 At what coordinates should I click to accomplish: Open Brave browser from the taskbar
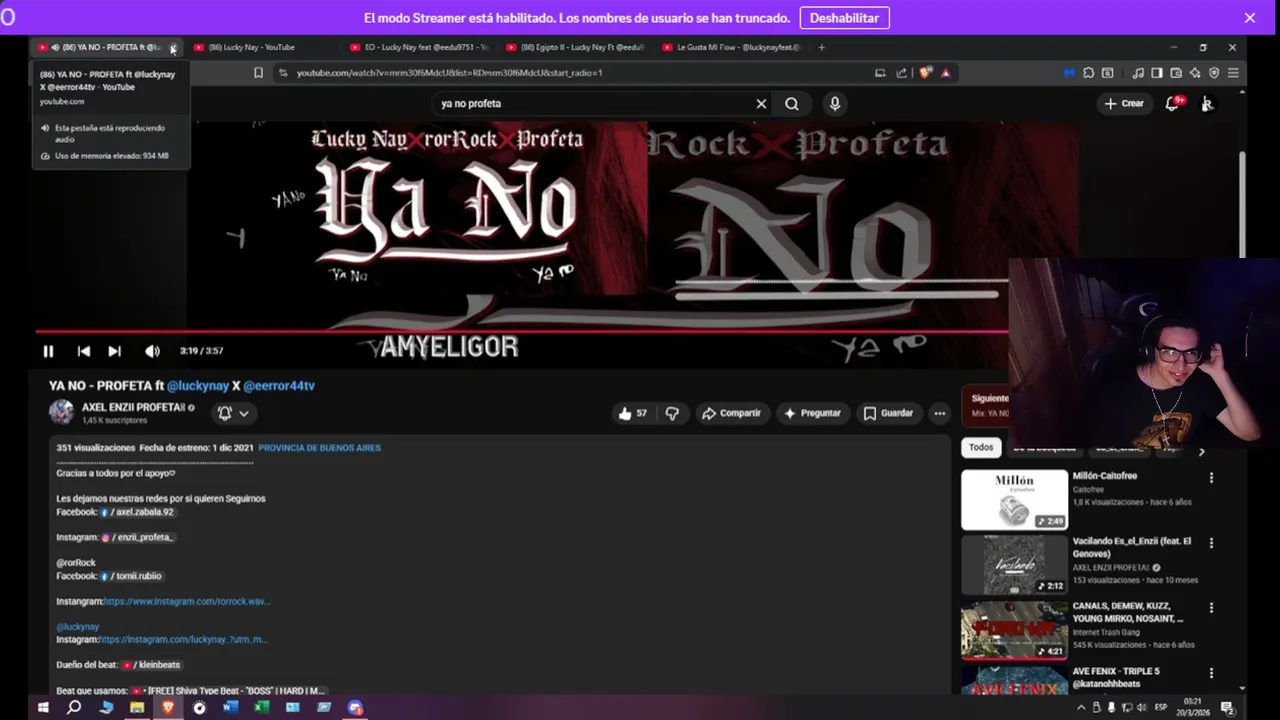pos(168,707)
